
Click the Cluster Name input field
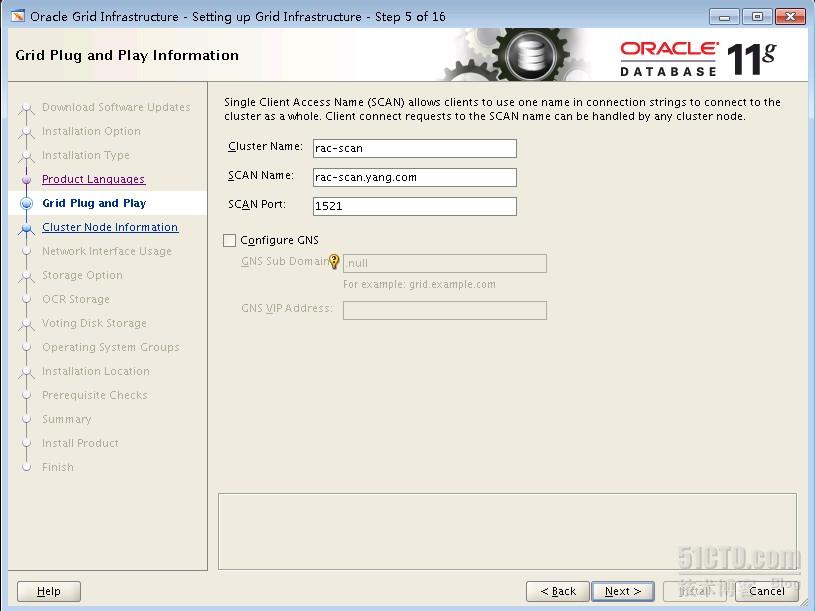tap(415, 148)
